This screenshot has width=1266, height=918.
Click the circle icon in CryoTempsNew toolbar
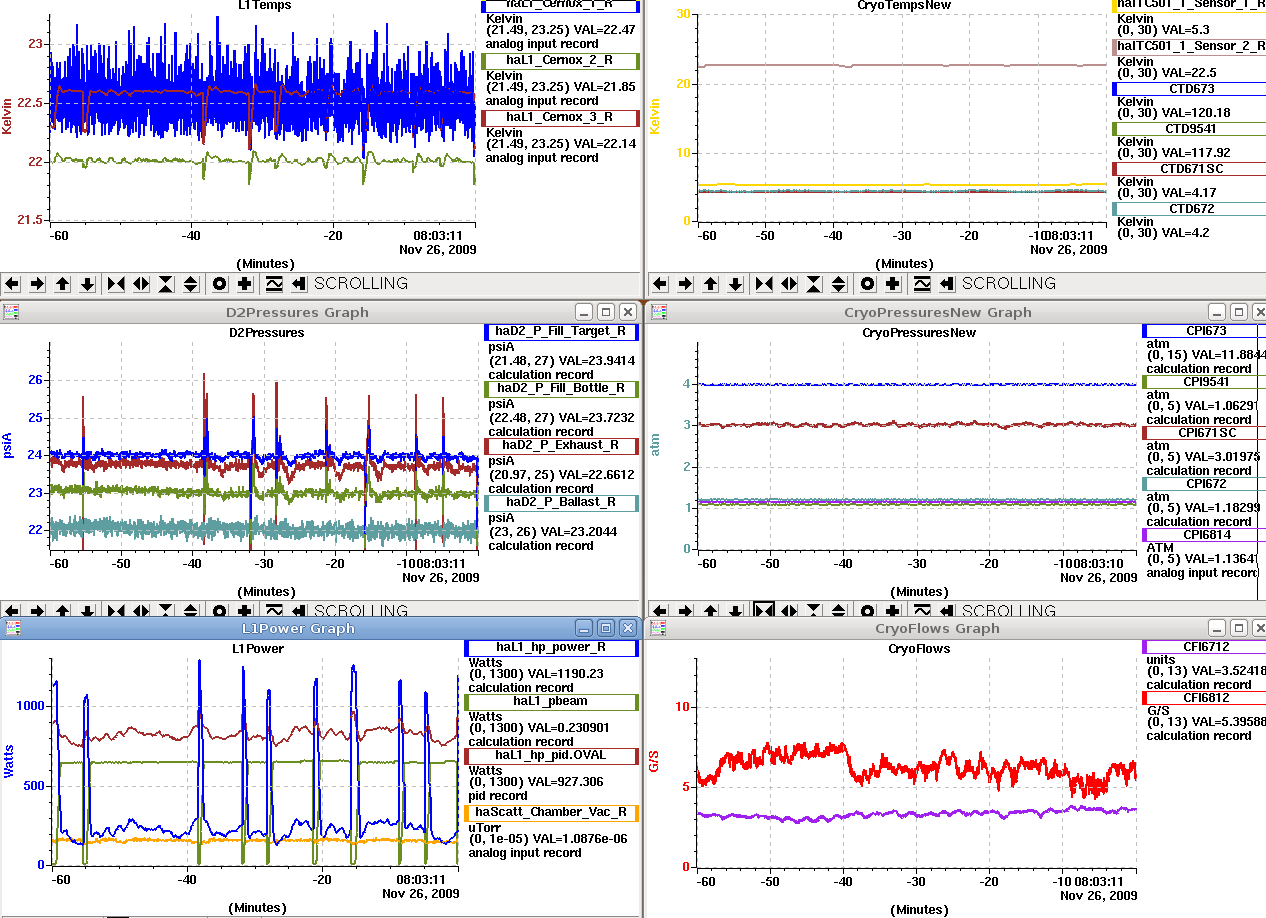[868, 284]
